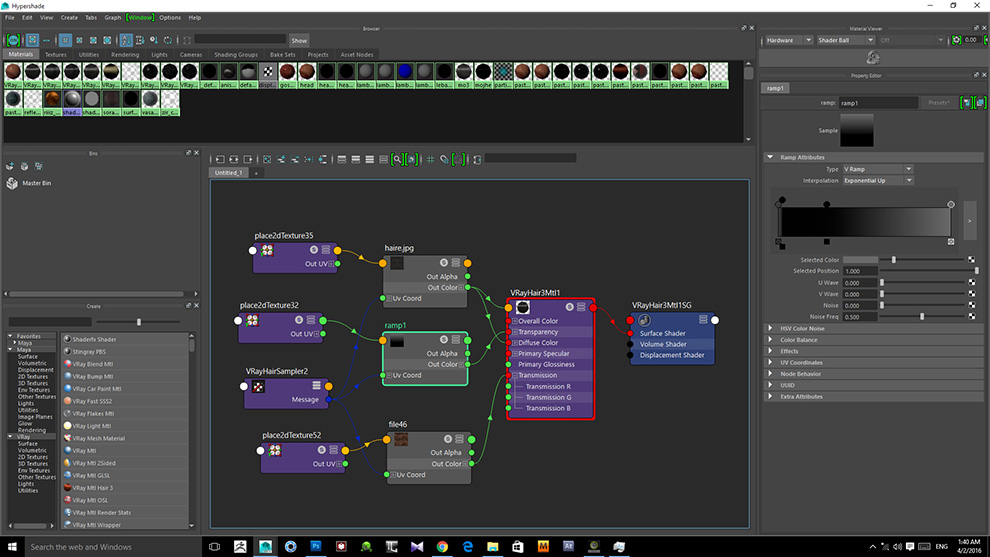The height and width of the screenshot is (557, 990).
Task: Switch to the Textures tab
Action: 56,54
